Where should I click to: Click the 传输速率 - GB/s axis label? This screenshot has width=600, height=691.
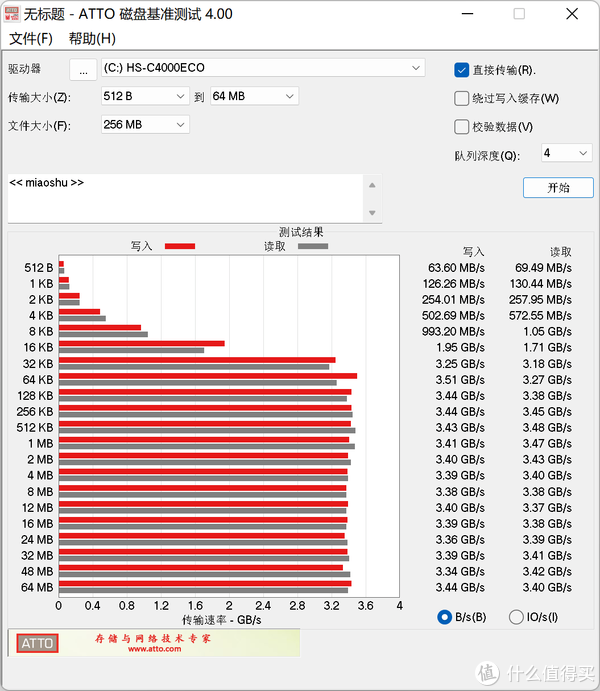coord(222,620)
